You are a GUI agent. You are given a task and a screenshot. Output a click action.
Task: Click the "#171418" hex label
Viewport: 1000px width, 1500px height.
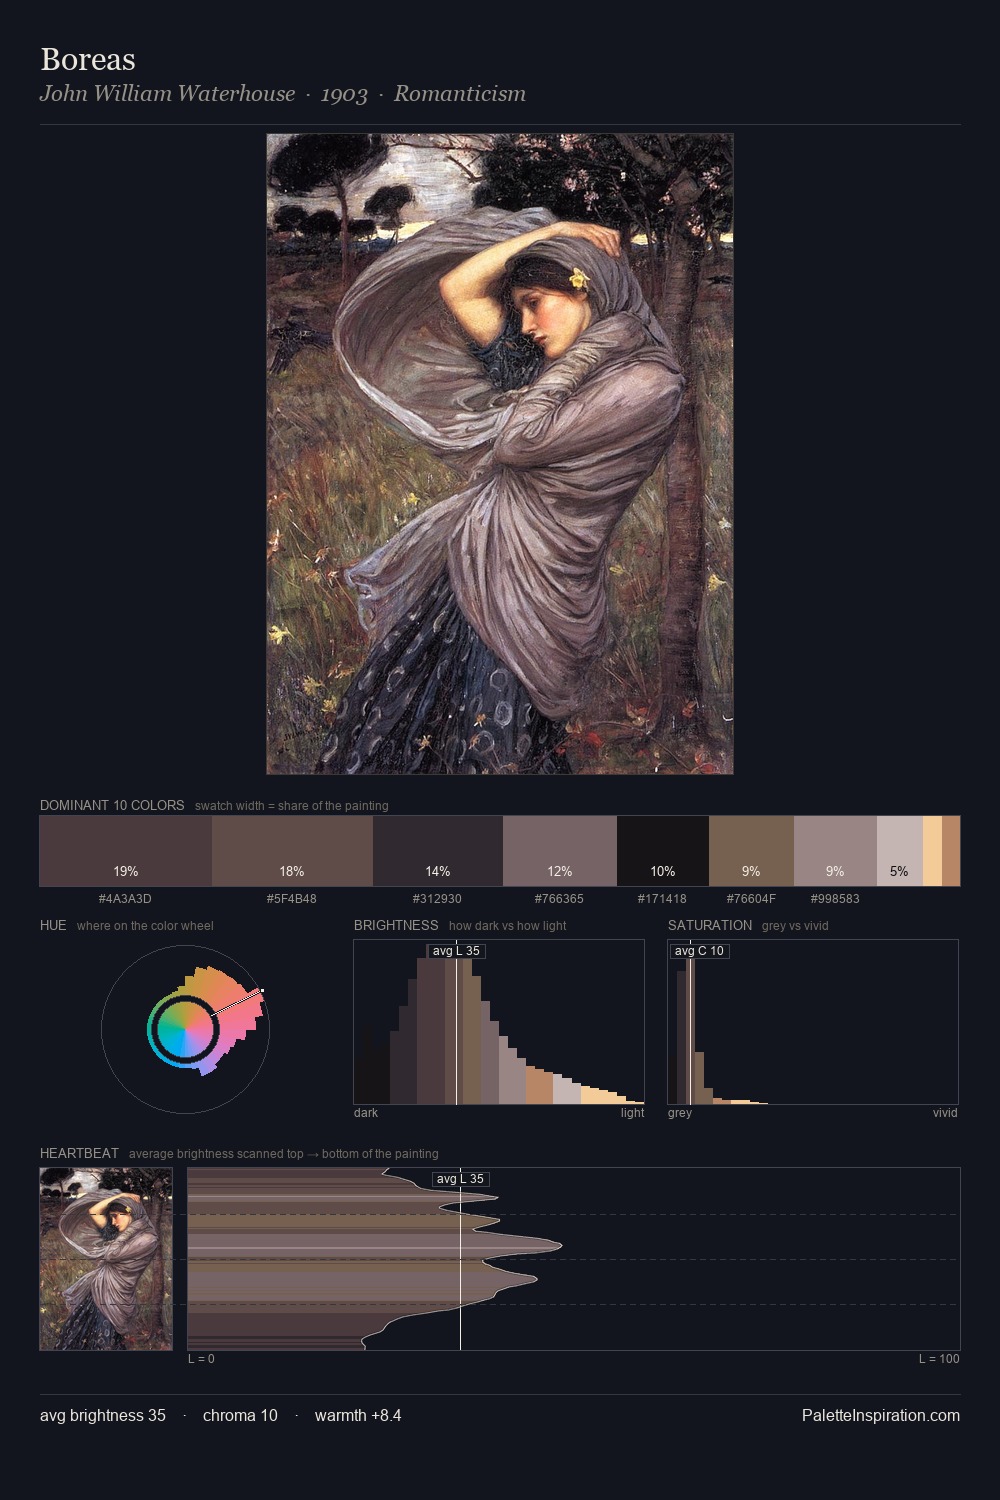(662, 899)
